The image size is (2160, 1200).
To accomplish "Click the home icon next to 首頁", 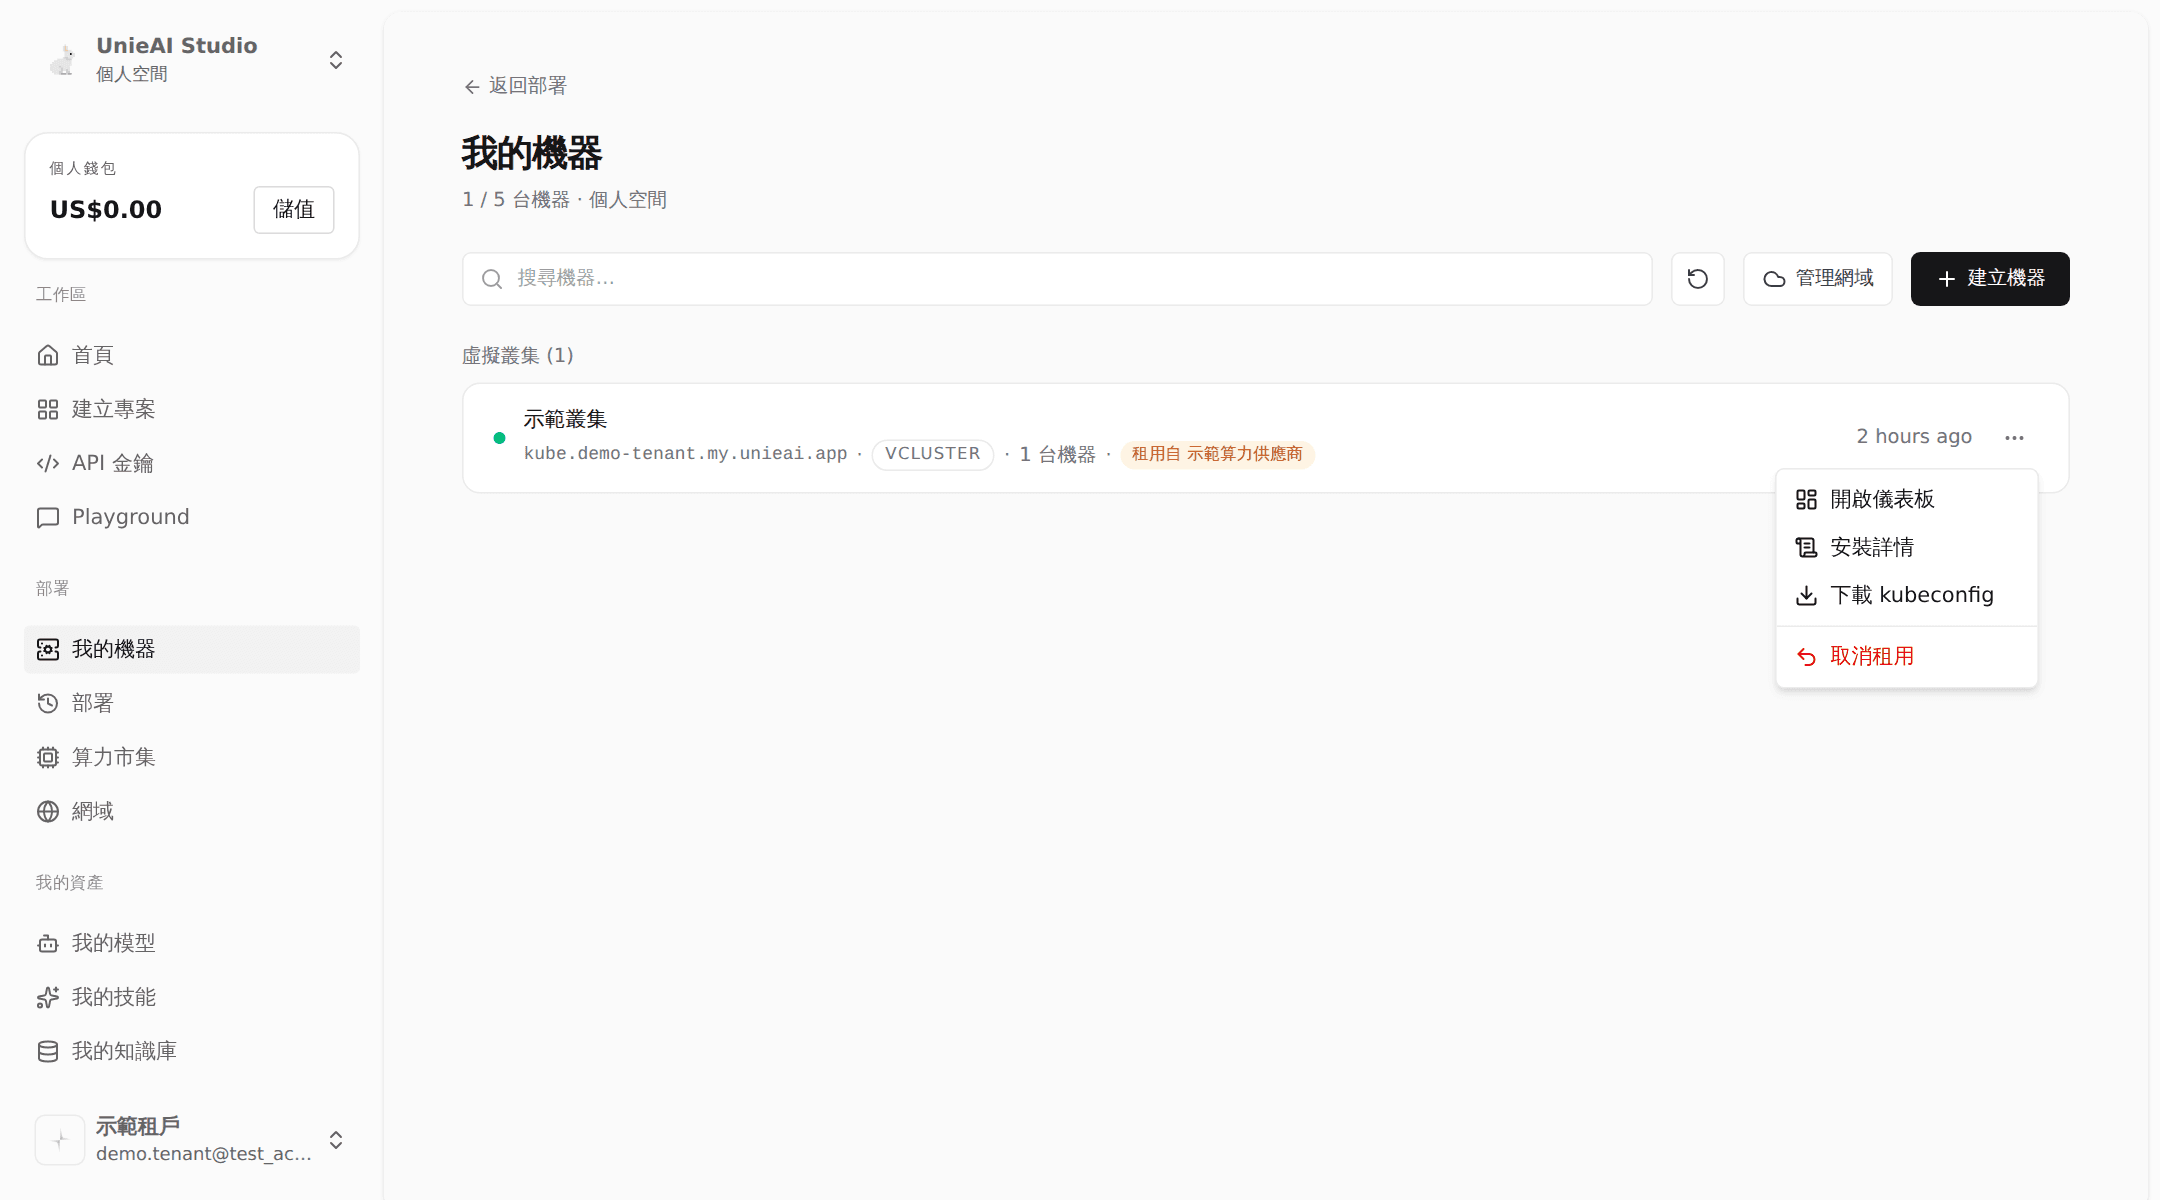I will point(48,355).
